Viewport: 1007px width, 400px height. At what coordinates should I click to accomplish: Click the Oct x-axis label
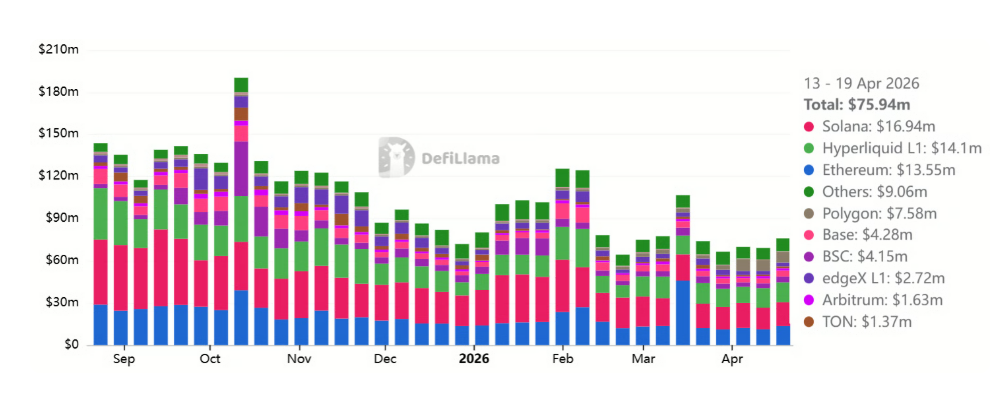coord(210,359)
